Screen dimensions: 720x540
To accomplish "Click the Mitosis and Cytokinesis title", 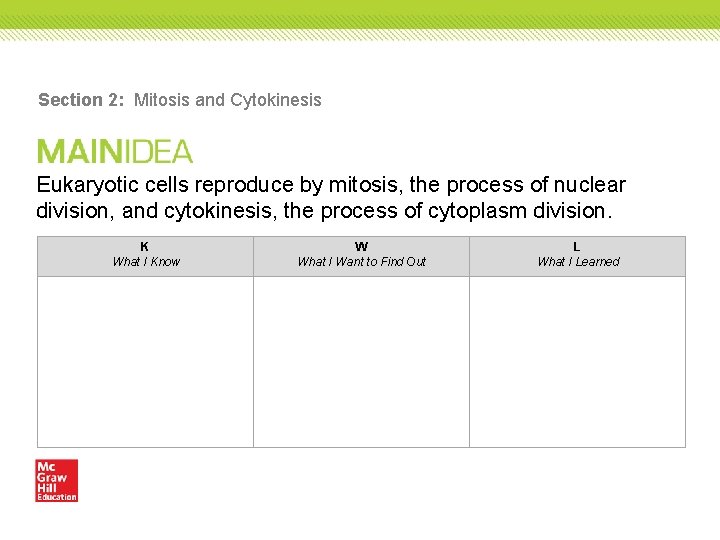I will tap(228, 100).
